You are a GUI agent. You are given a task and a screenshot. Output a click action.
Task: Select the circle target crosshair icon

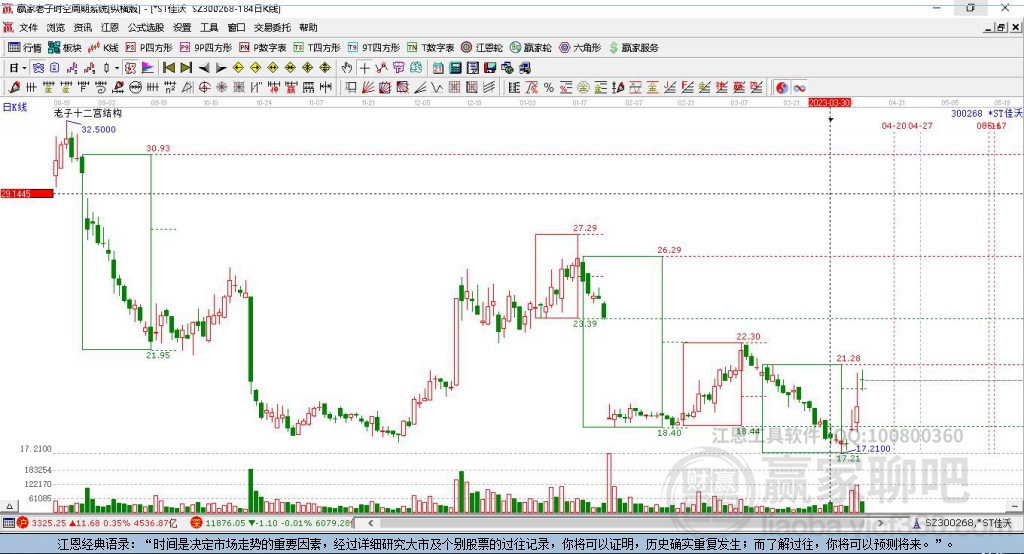coord(204,88)
